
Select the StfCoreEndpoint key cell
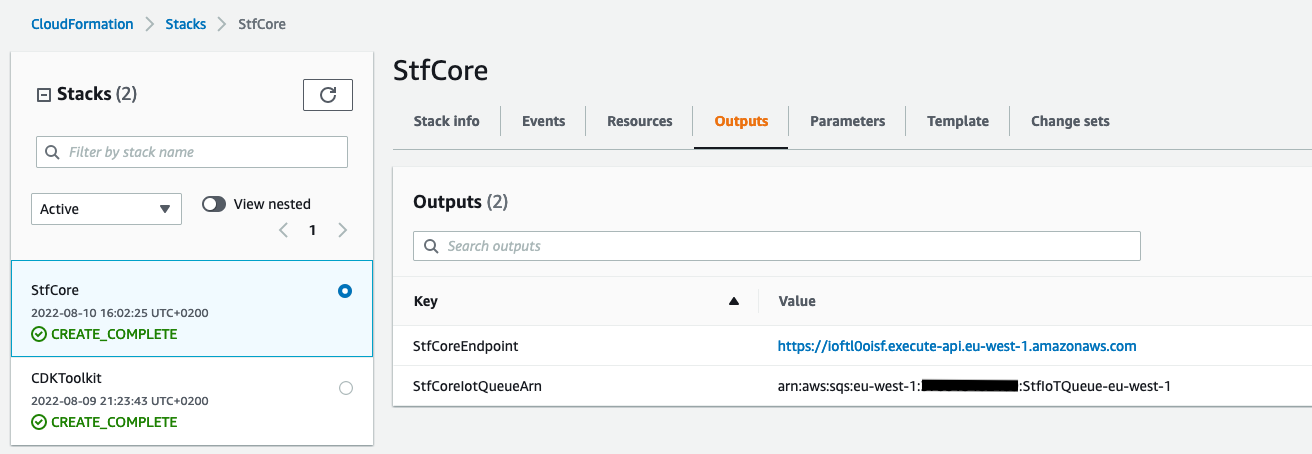[x=465, y=346]
